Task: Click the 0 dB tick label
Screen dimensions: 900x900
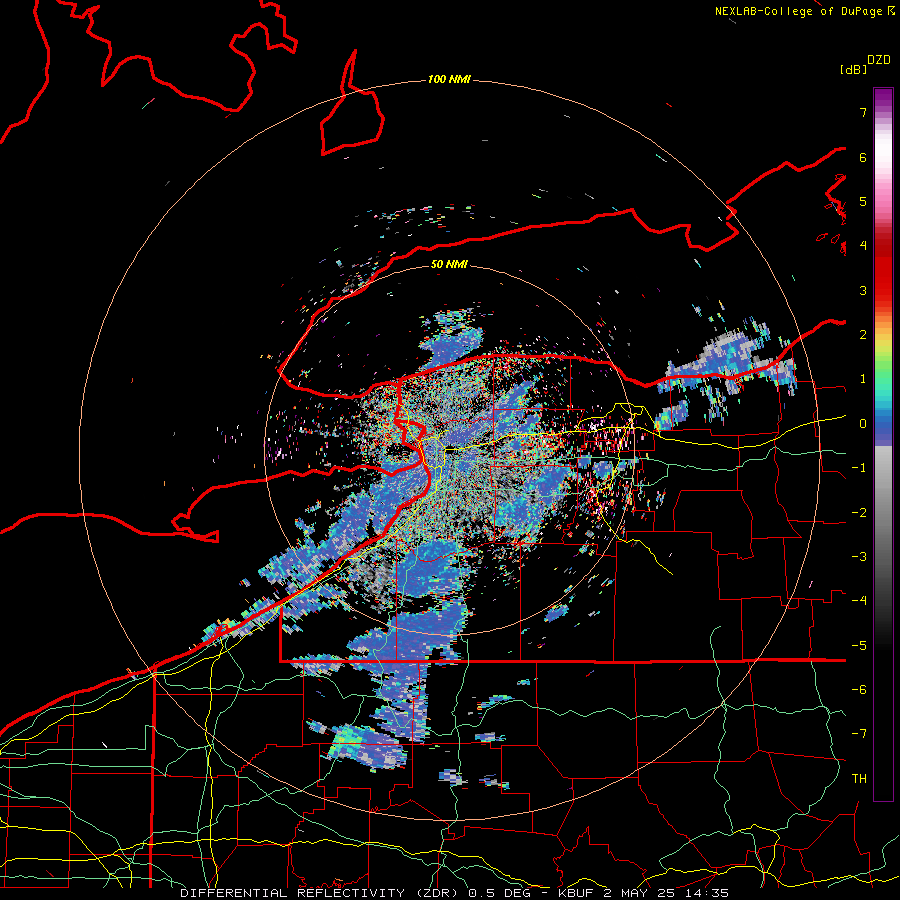Action: [863, 424]
